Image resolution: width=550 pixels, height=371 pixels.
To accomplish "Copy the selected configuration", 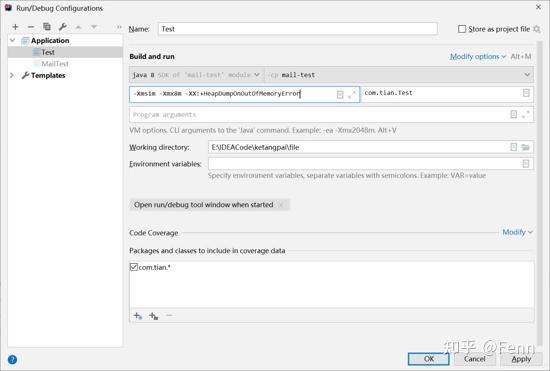I will click(47, 27).
